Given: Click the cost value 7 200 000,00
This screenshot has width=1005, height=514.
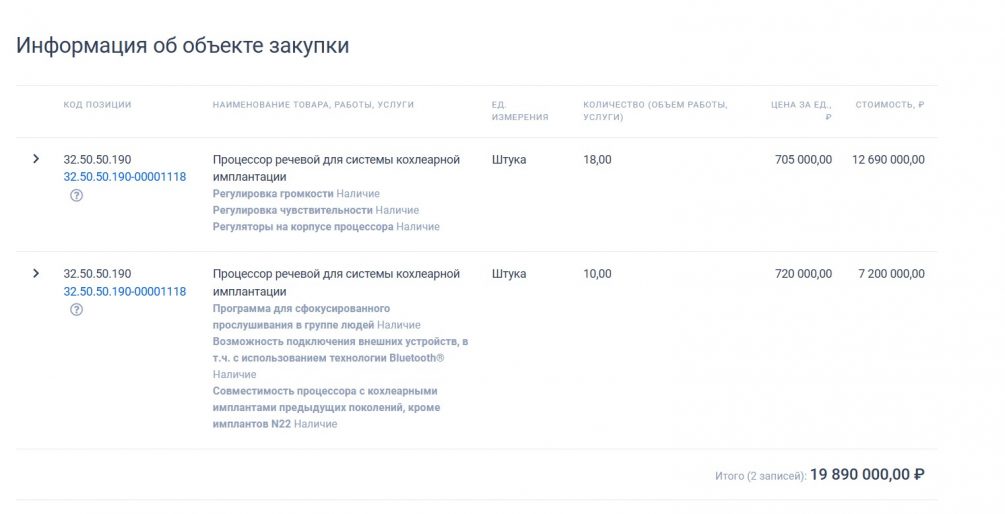Looking at the screenshot, I should coord(891,273).
